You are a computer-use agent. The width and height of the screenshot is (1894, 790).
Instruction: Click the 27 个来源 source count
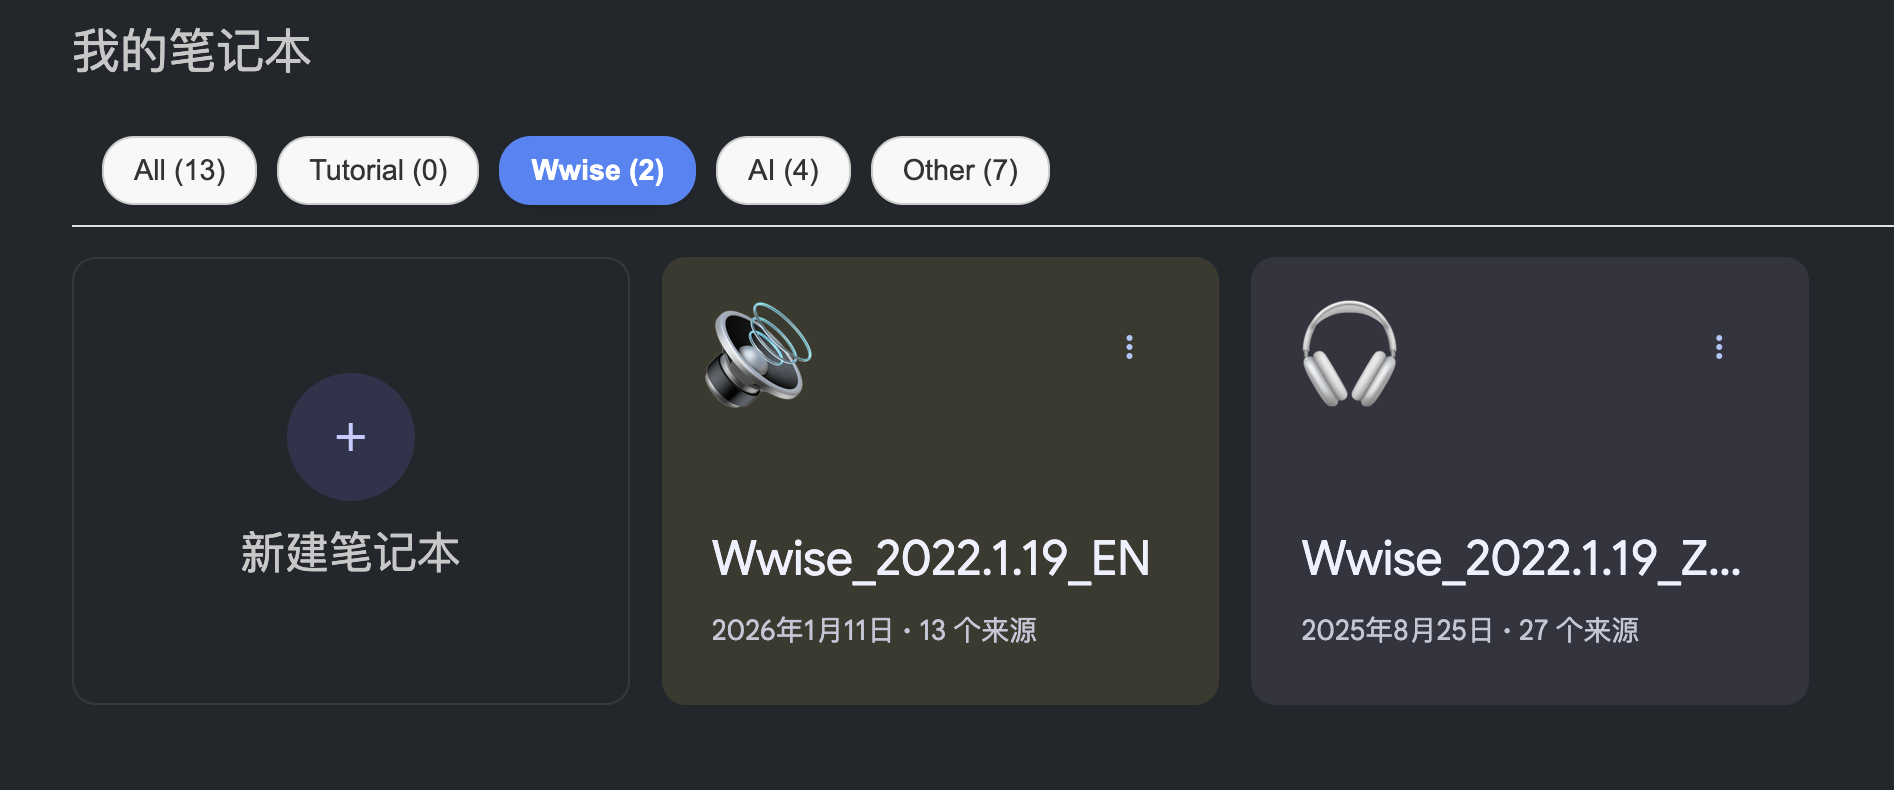pyautogui.click(x=1579, y=631)
